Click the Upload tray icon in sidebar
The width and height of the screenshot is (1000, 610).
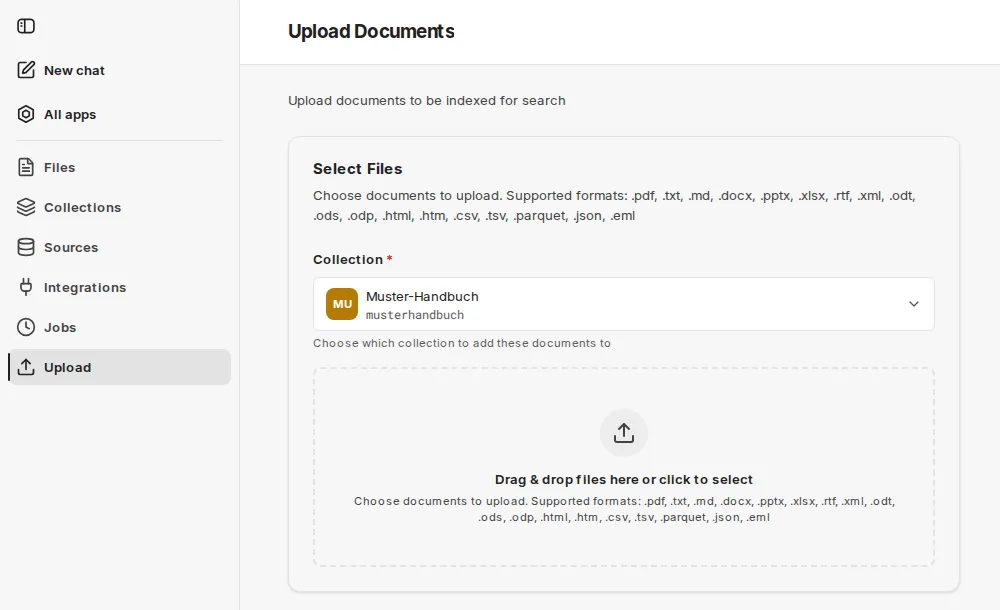click(26, 367)
